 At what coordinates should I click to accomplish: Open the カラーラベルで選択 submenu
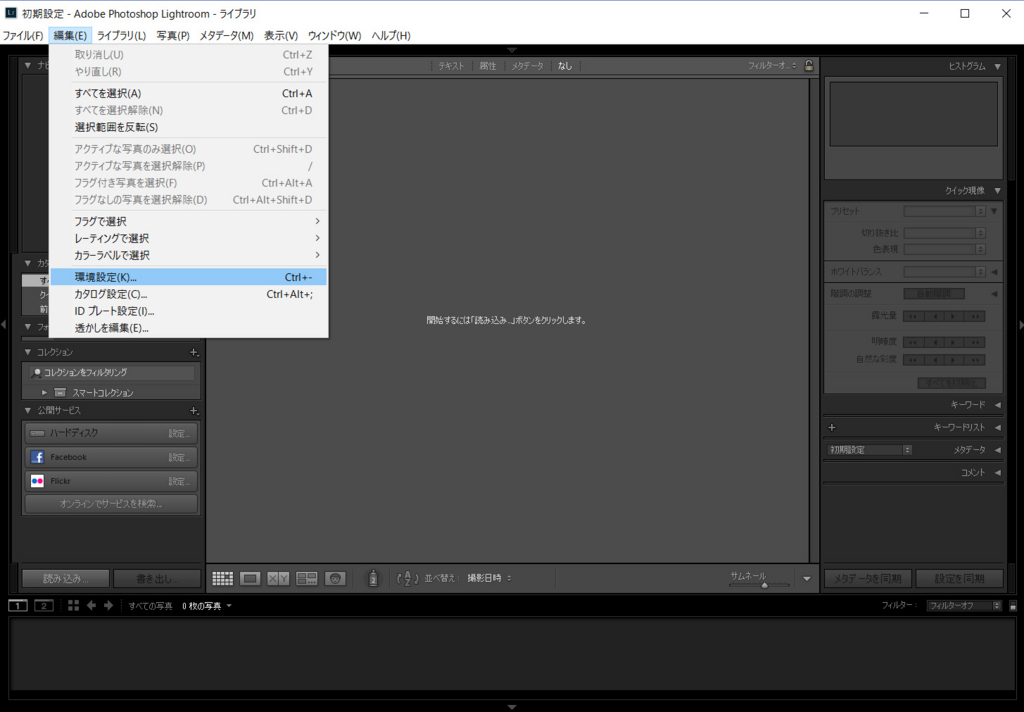click(x=188, y=255)
